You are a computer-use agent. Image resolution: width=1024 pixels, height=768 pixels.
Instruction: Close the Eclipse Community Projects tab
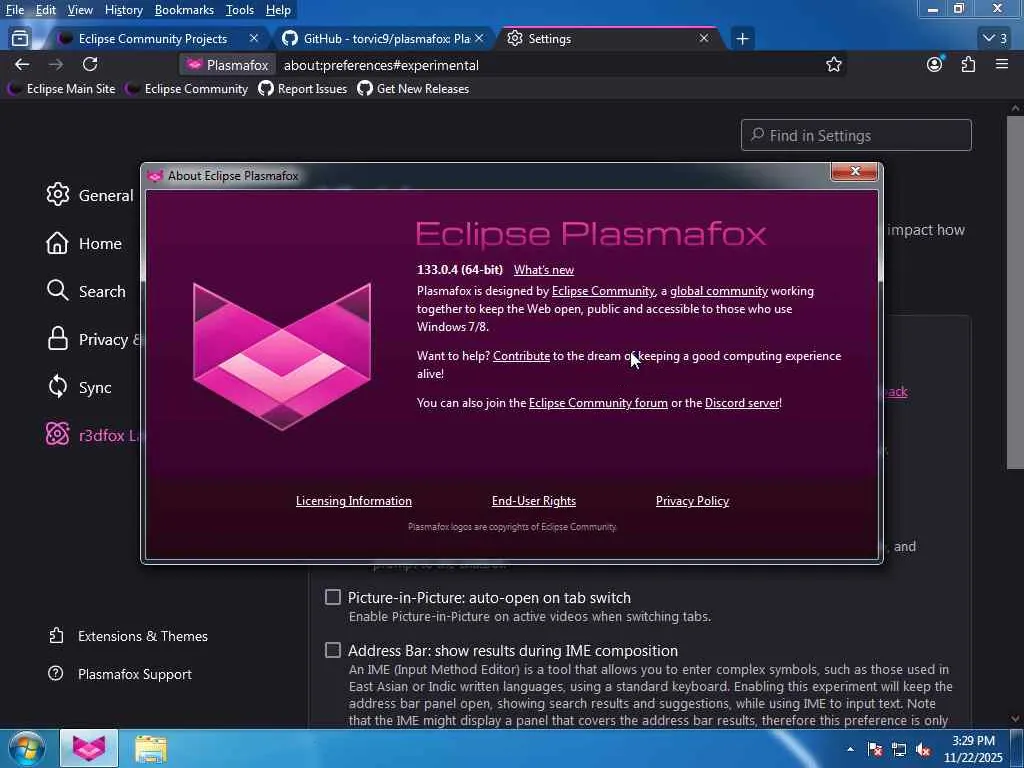point(254,39)
